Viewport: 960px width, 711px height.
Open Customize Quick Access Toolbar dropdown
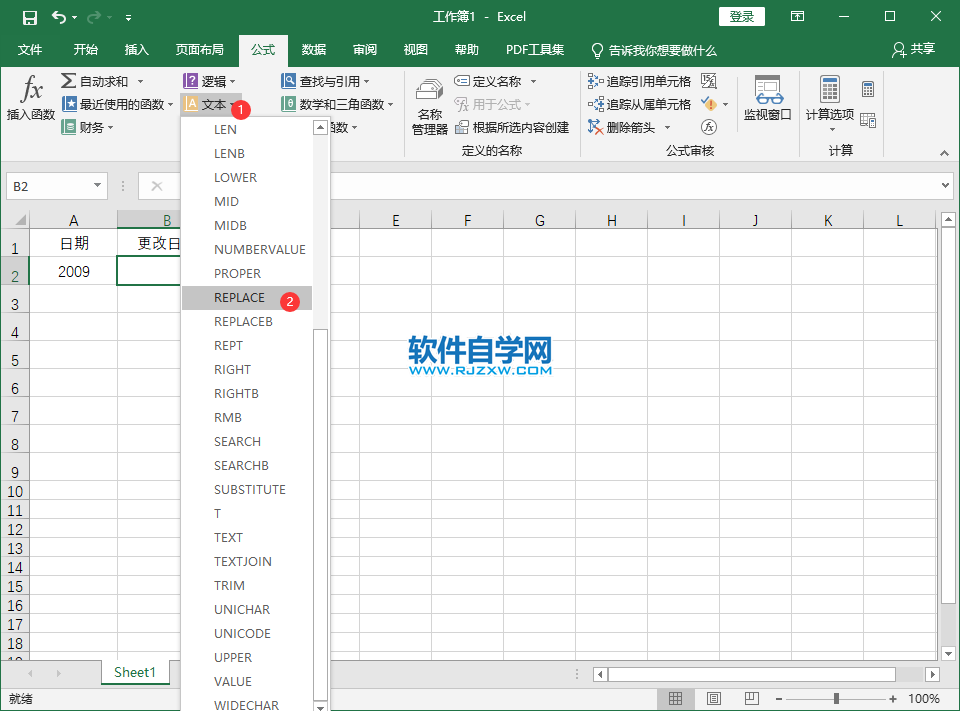coord(129,18)
